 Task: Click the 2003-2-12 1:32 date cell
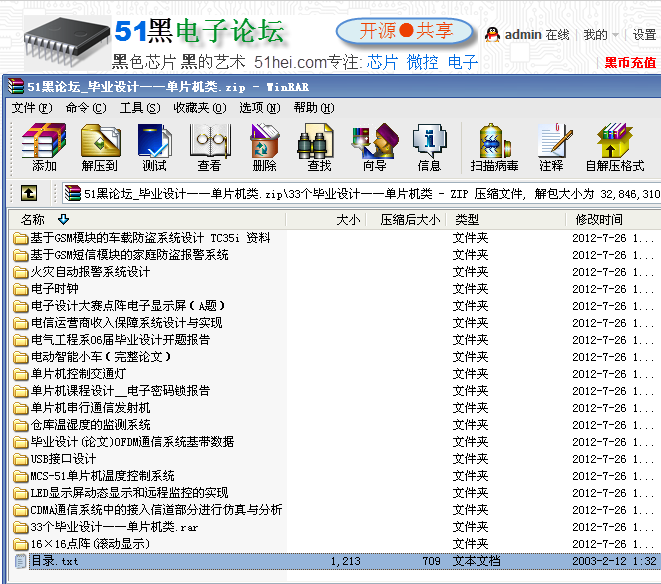coord(615,561)
